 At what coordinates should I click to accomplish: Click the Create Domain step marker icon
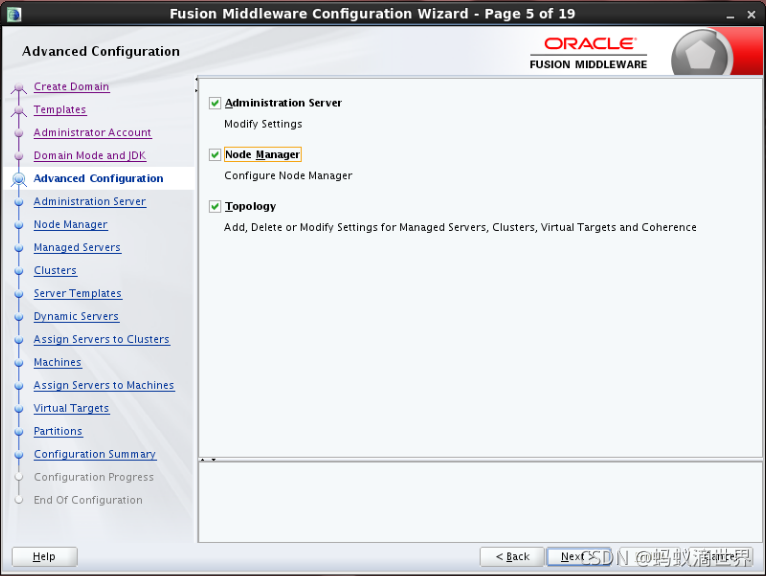pyautogui.click(x=19, y=88)
